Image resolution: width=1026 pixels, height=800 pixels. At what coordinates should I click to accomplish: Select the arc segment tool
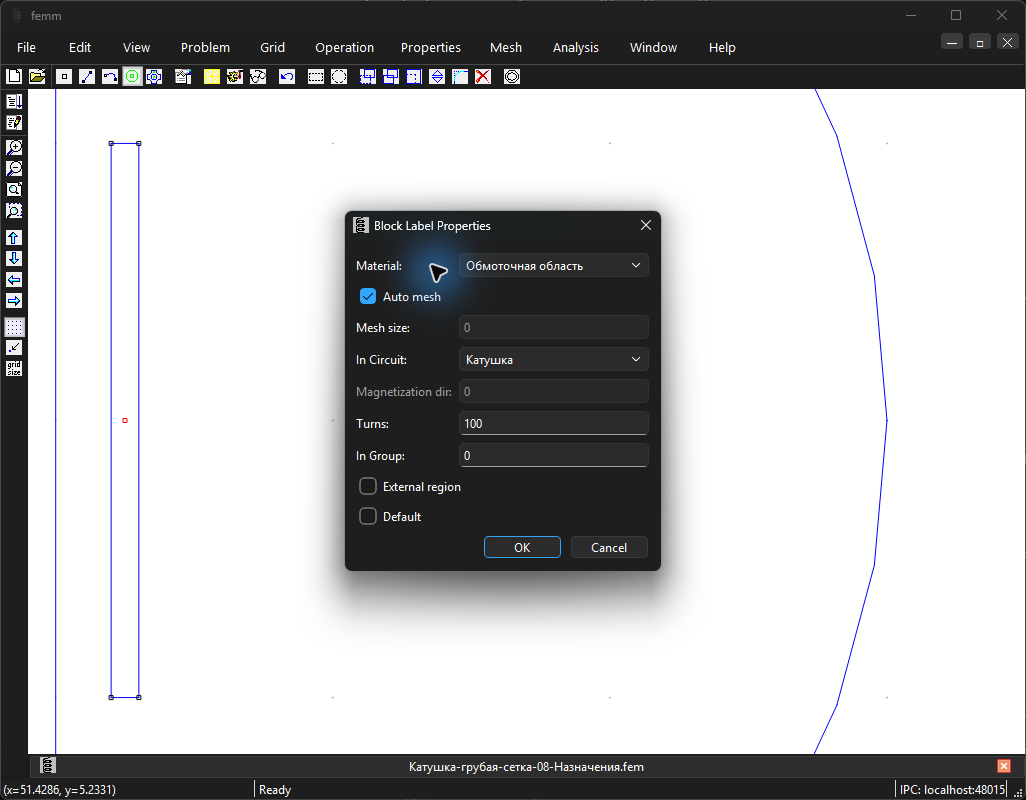110,77
